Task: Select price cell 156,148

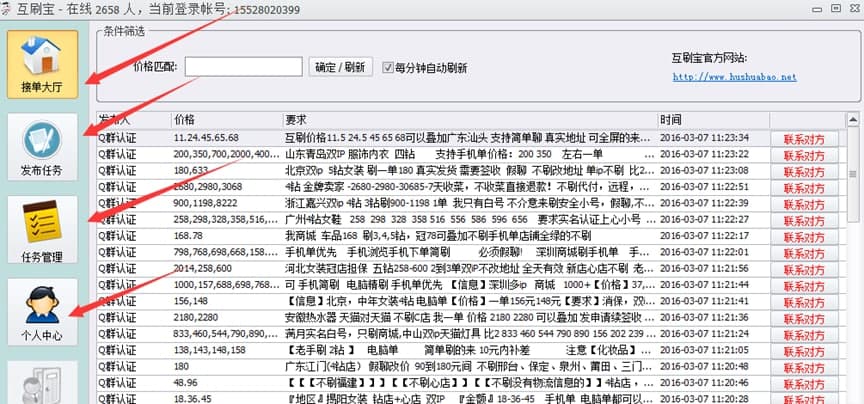Action: pyautogui.click(x=191, y=301)
